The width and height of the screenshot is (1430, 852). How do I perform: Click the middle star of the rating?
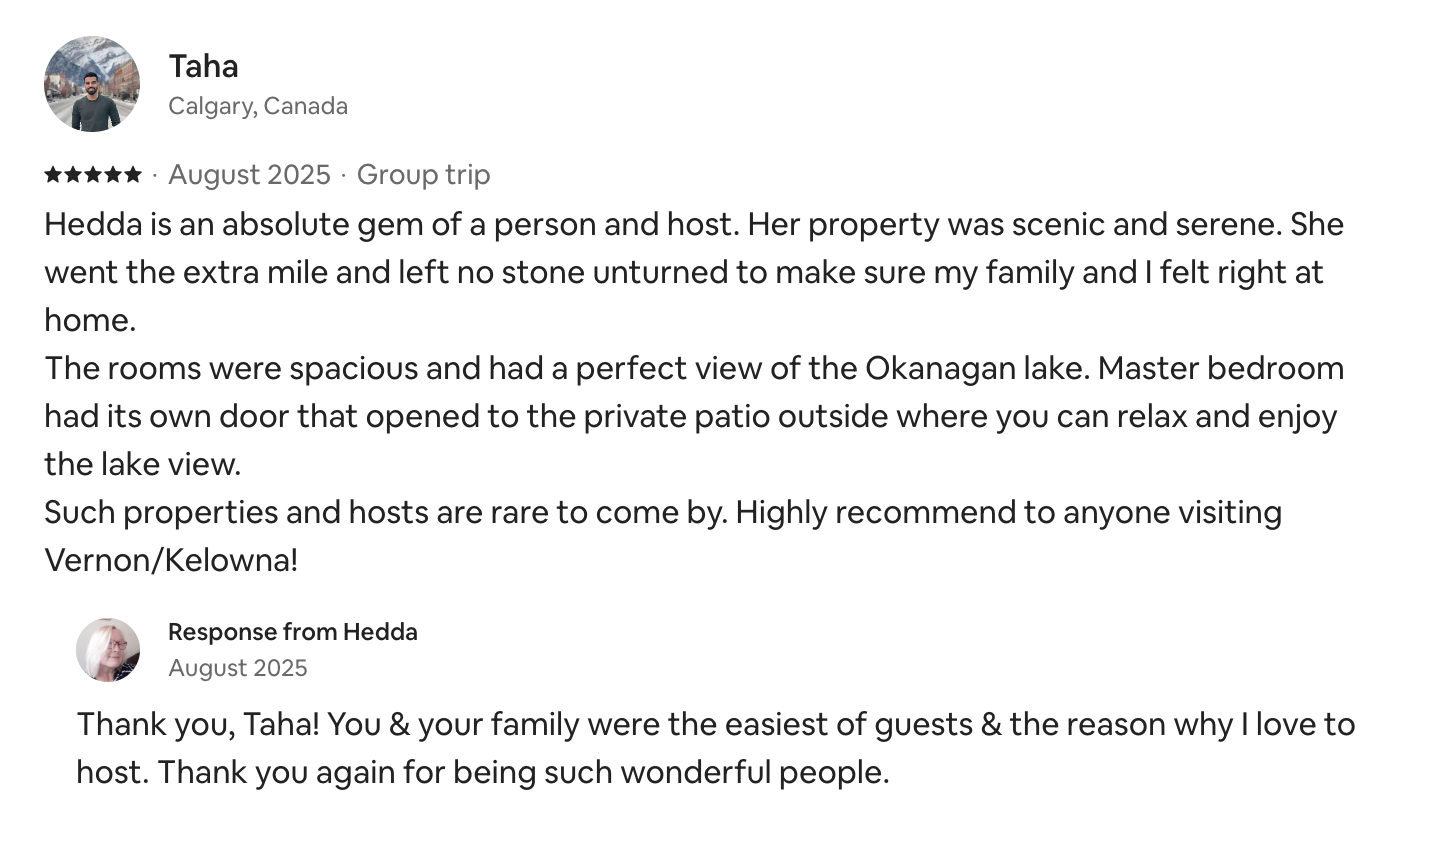(x=93, y=175)
